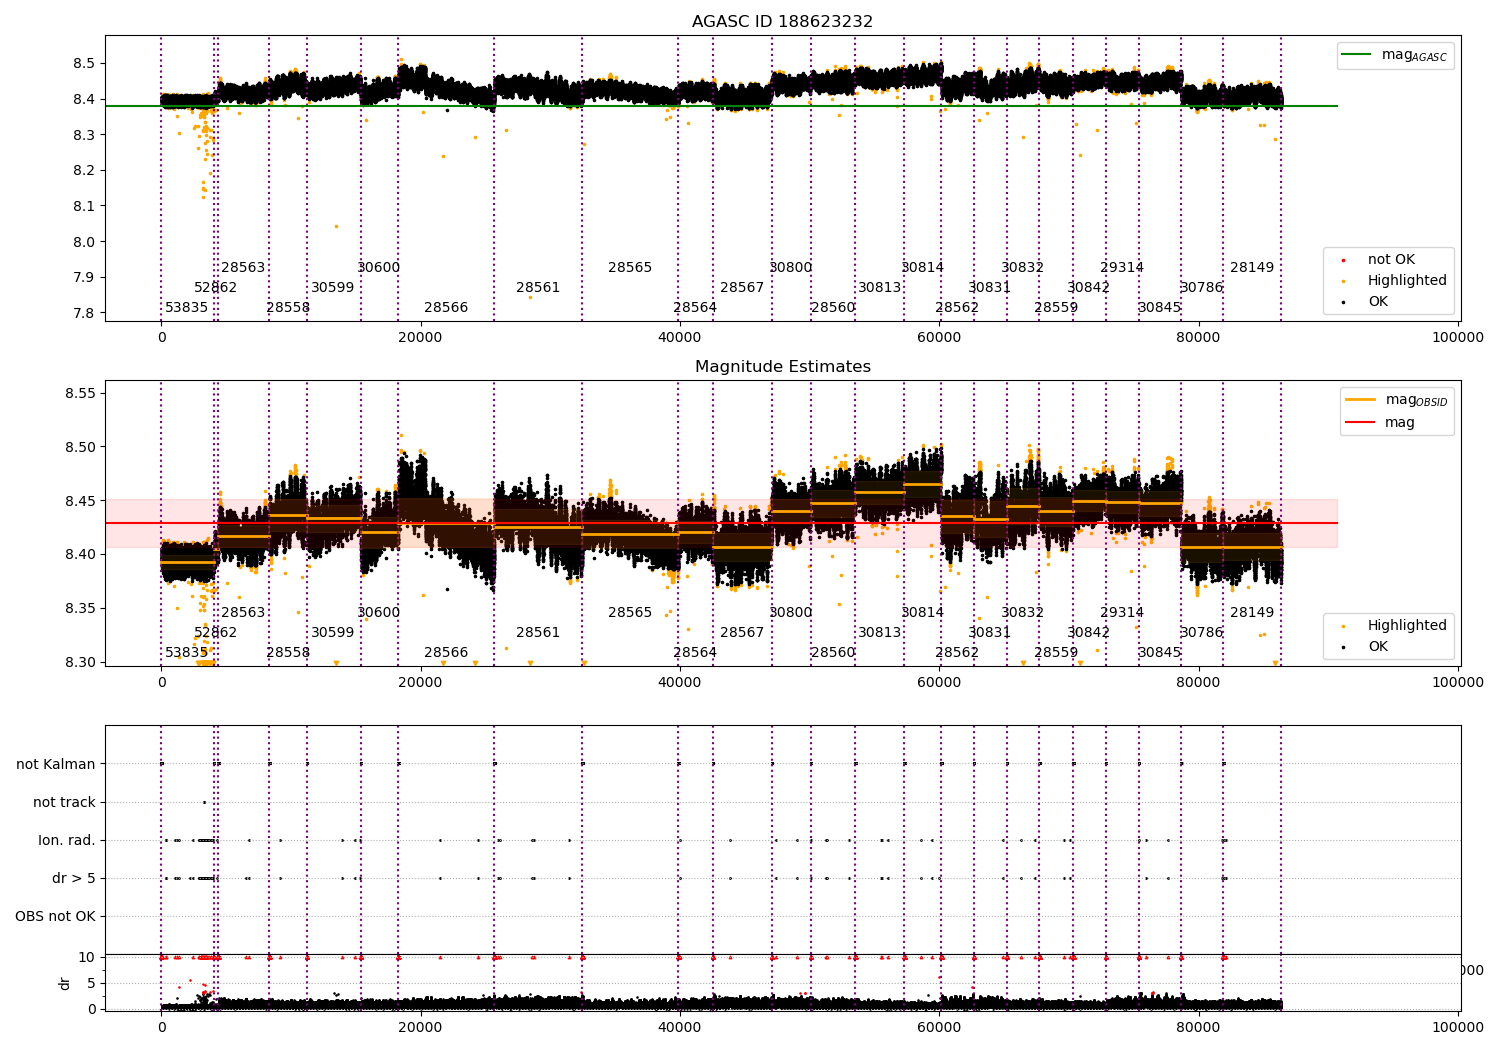Select obsid label 30845 in Magnitude Estimates plot
1500x1050 pixels.
(x=1160, y=653)
